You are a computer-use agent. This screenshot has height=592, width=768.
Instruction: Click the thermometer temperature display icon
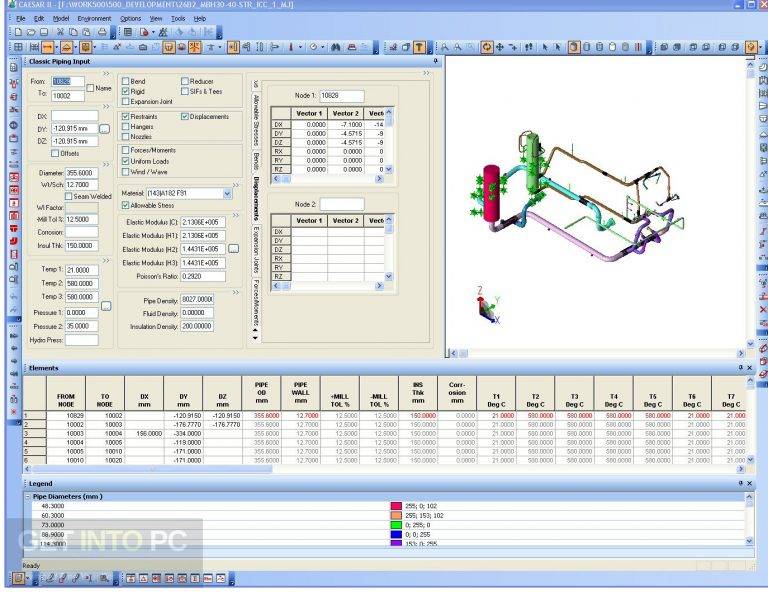(x=290, y=47)
